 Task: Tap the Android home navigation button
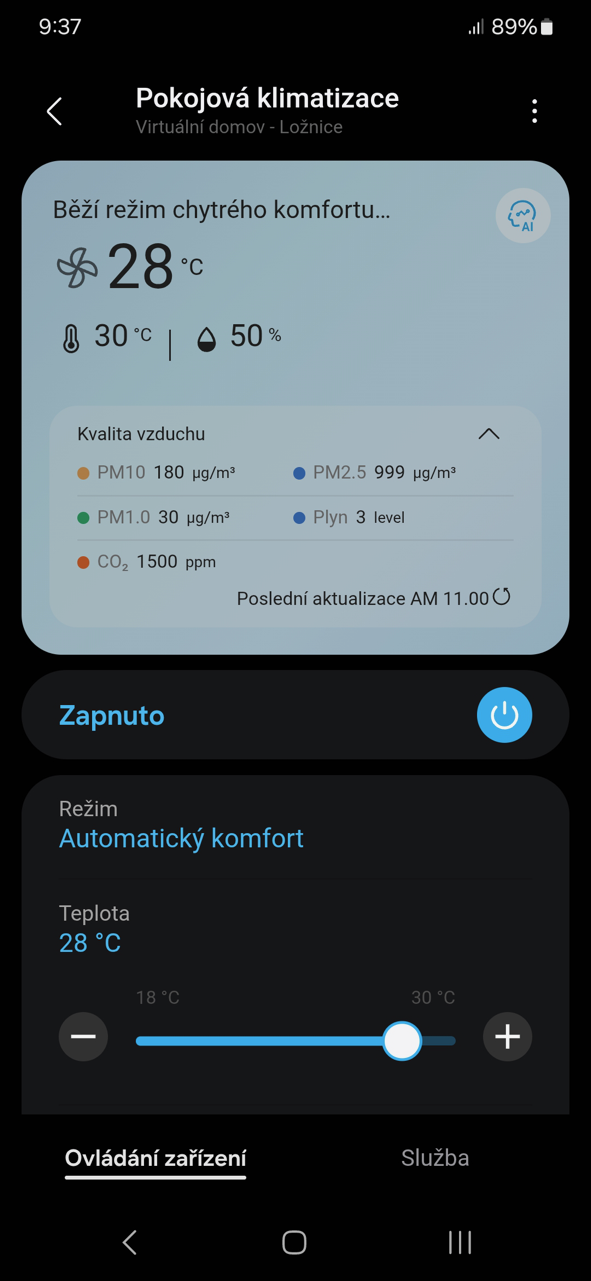click(x=294, y=1242)
